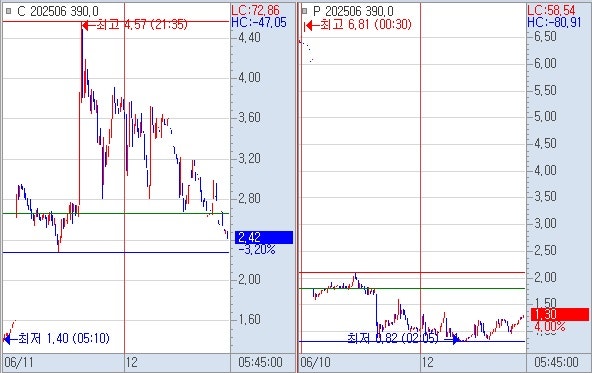
Task: Click the 4.40 price axis label
Action: pyautogui.click(x=249, y=37)
